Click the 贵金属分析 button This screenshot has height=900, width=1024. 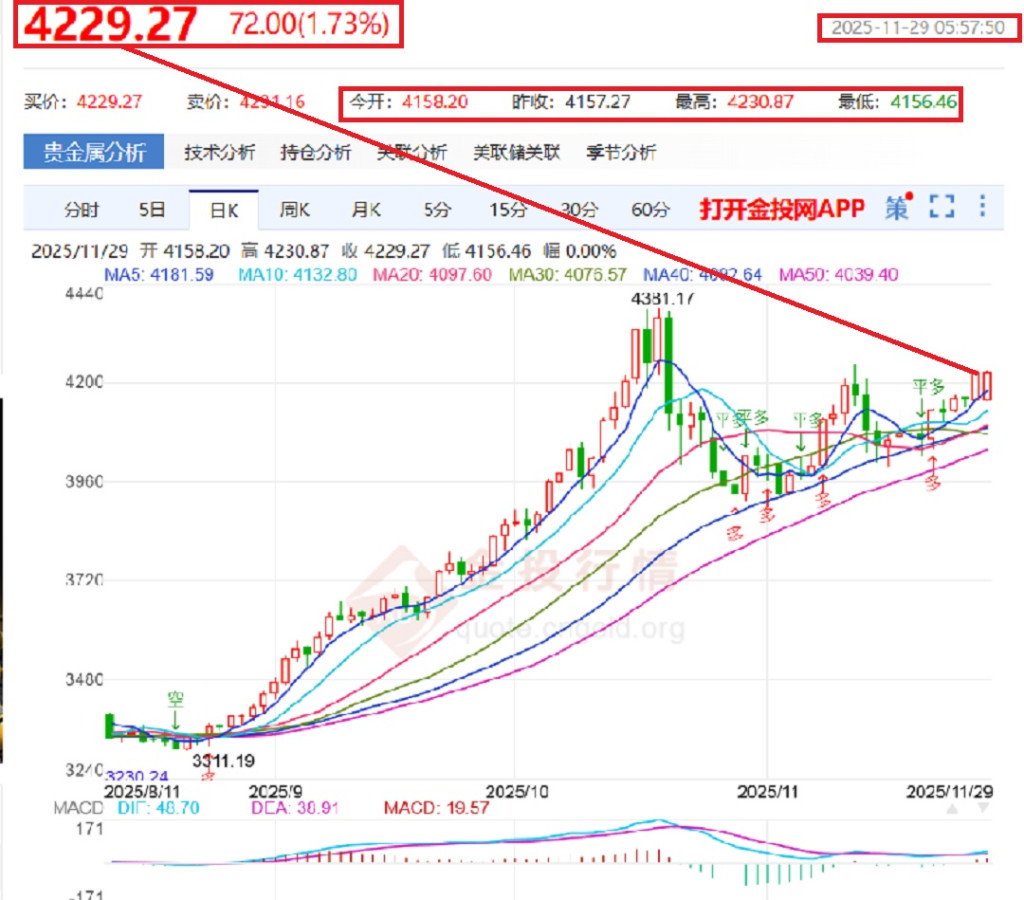[94, 153]
